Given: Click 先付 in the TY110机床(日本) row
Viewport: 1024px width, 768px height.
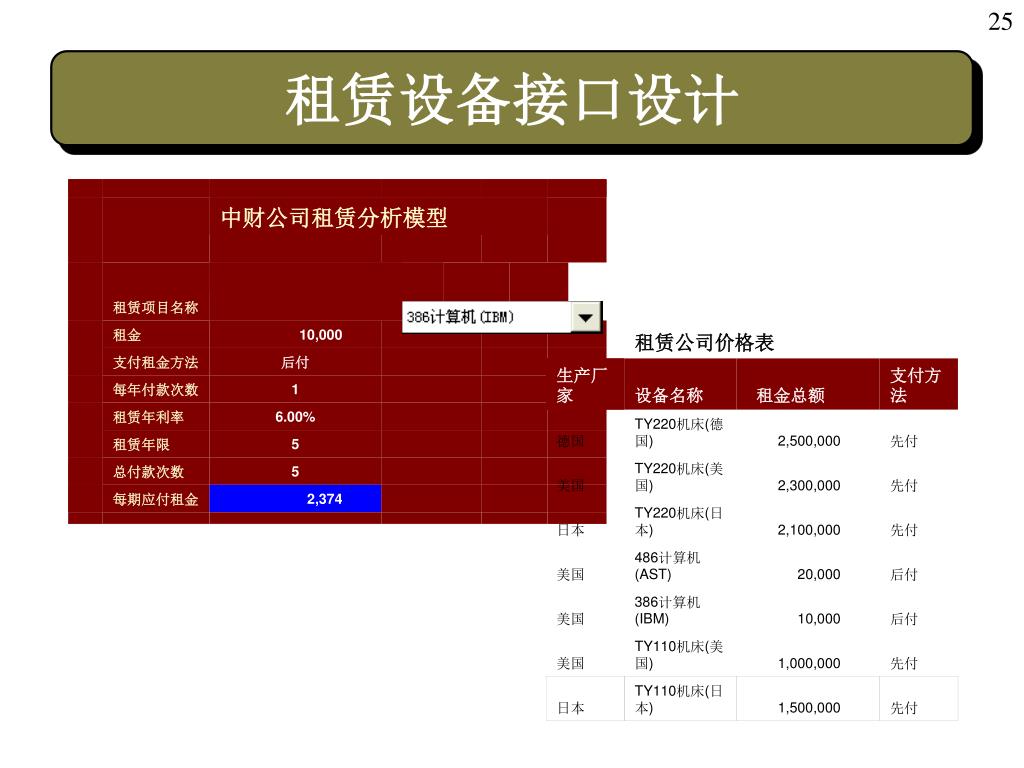Looking at the screenshot, I should (904, 708).
